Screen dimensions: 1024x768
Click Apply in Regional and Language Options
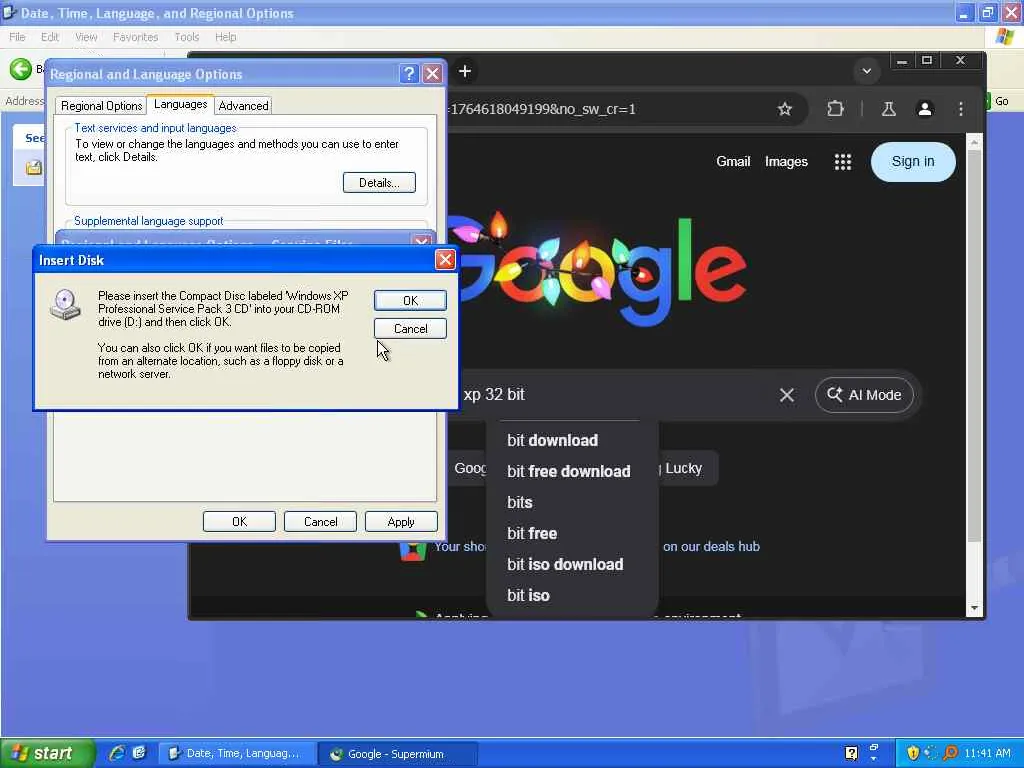point(400,522)
